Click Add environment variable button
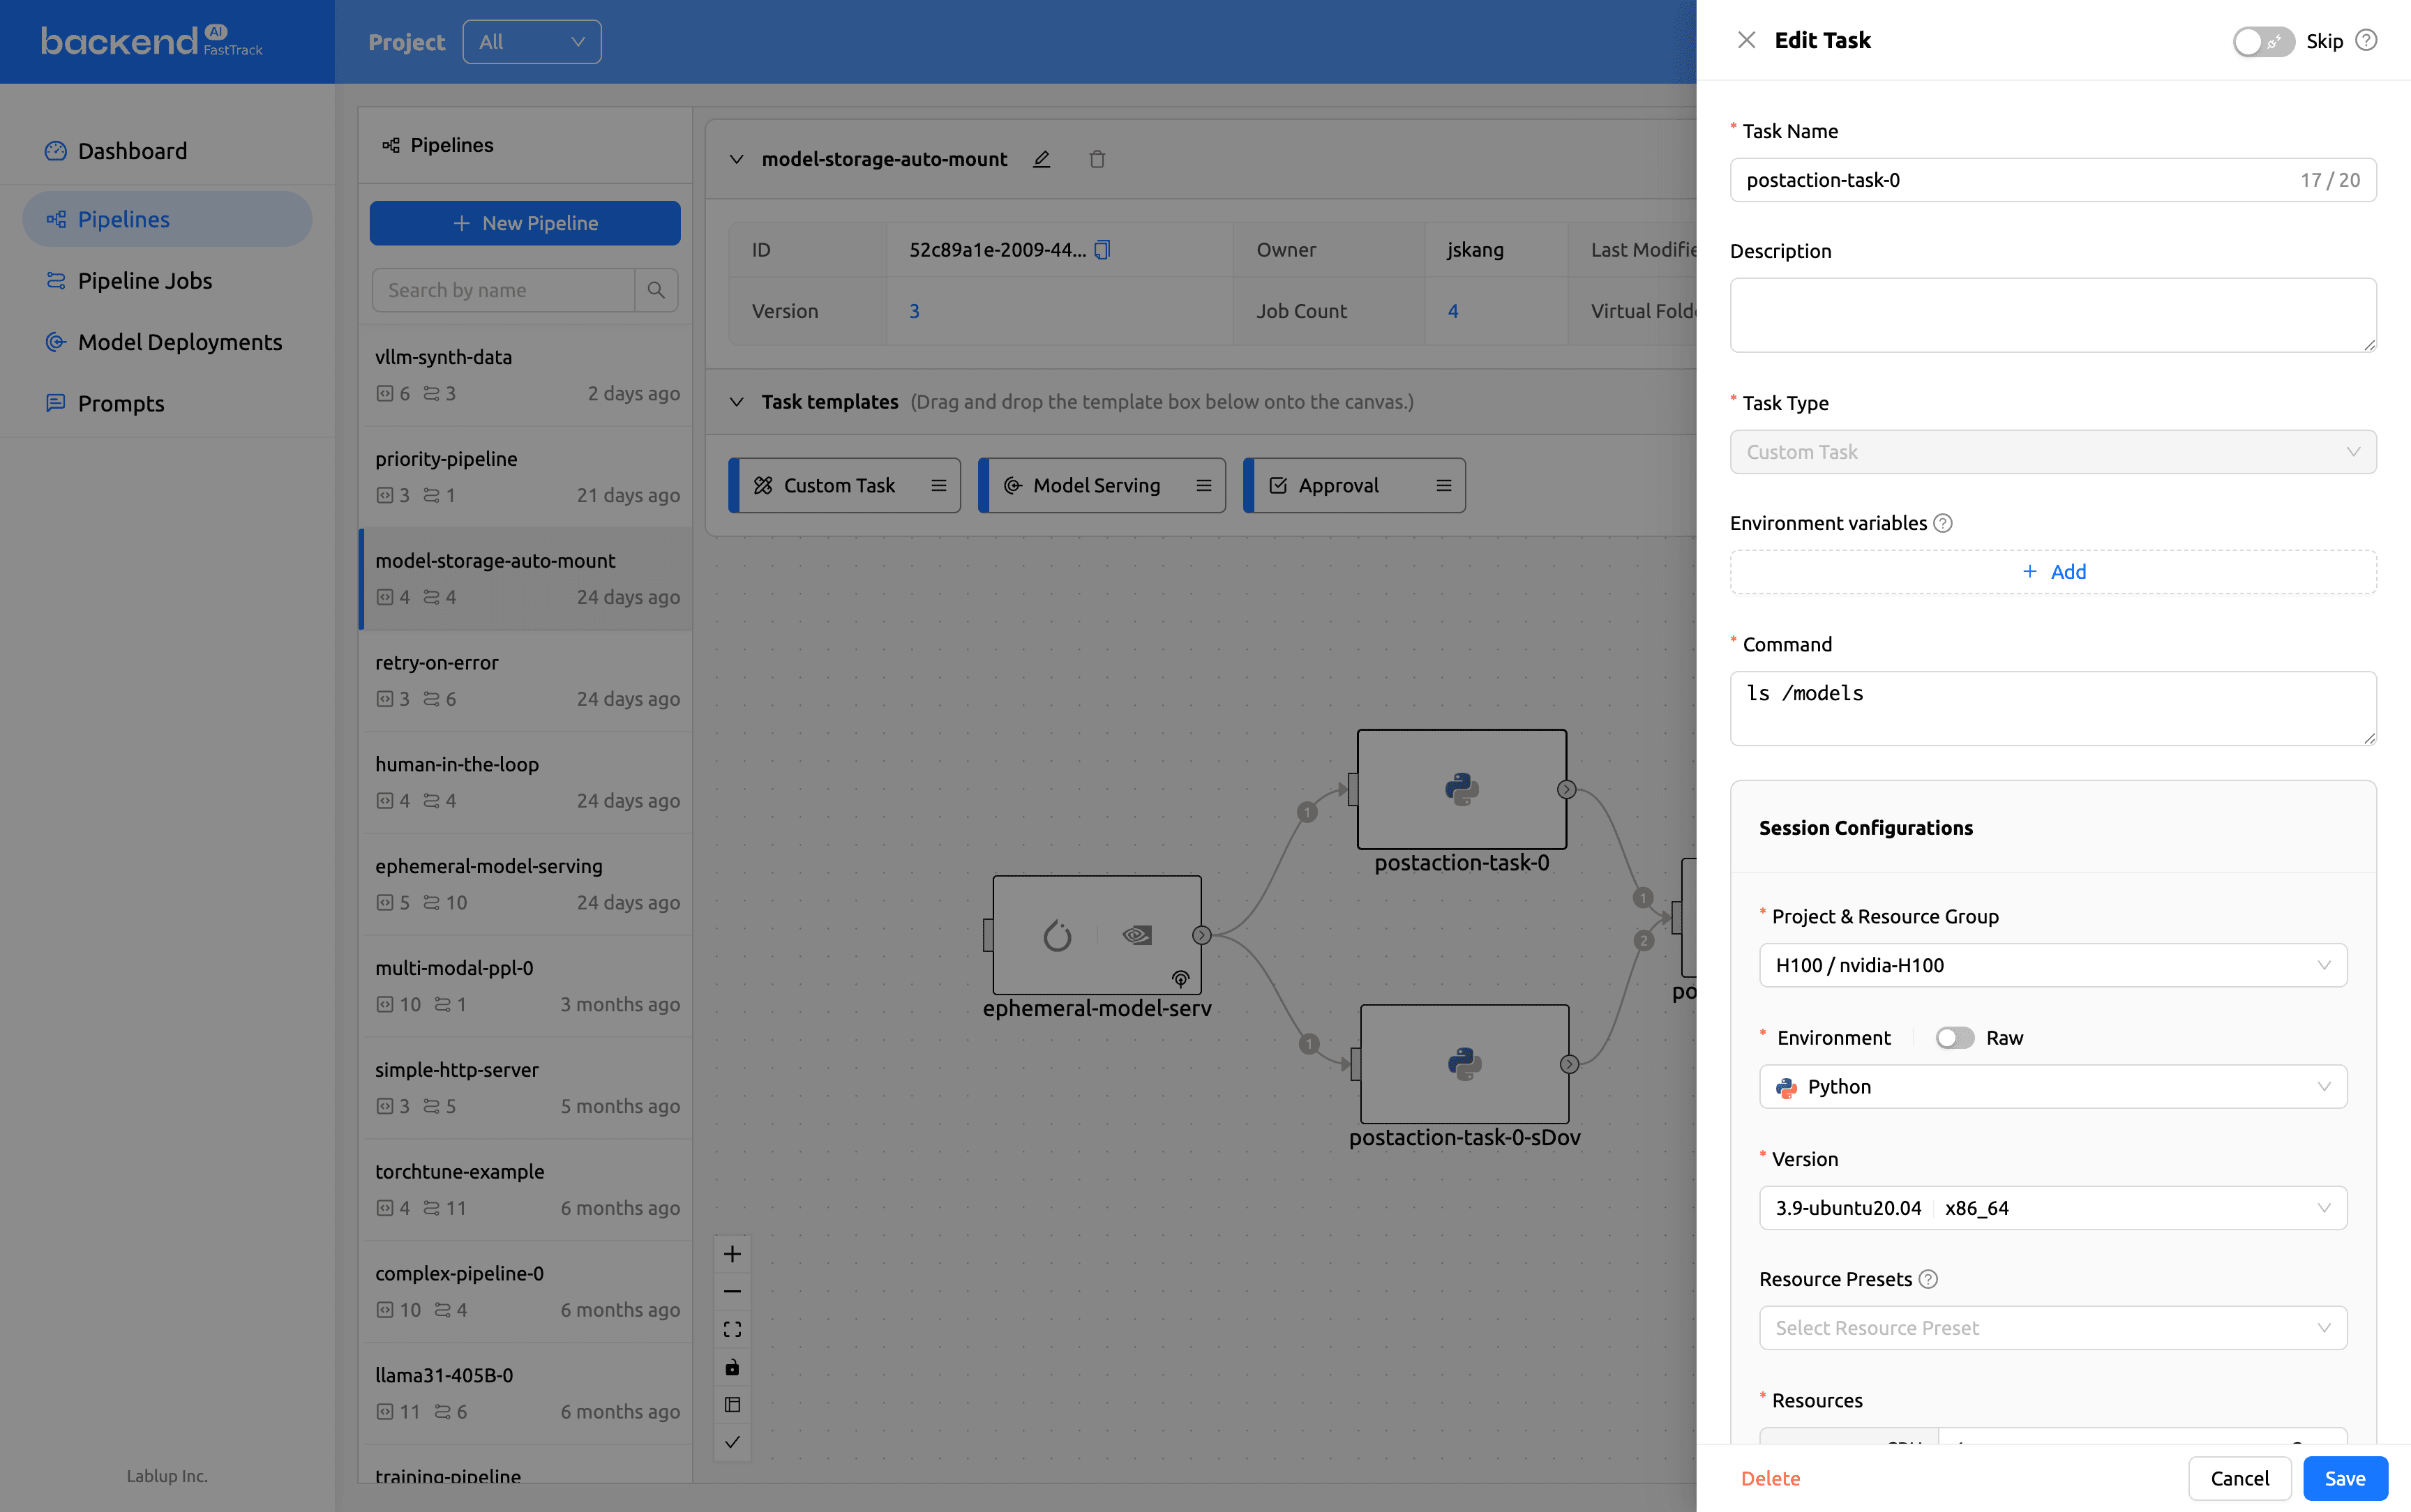This screenshot has height=1512, width=2411. [x=2053, y=572]
